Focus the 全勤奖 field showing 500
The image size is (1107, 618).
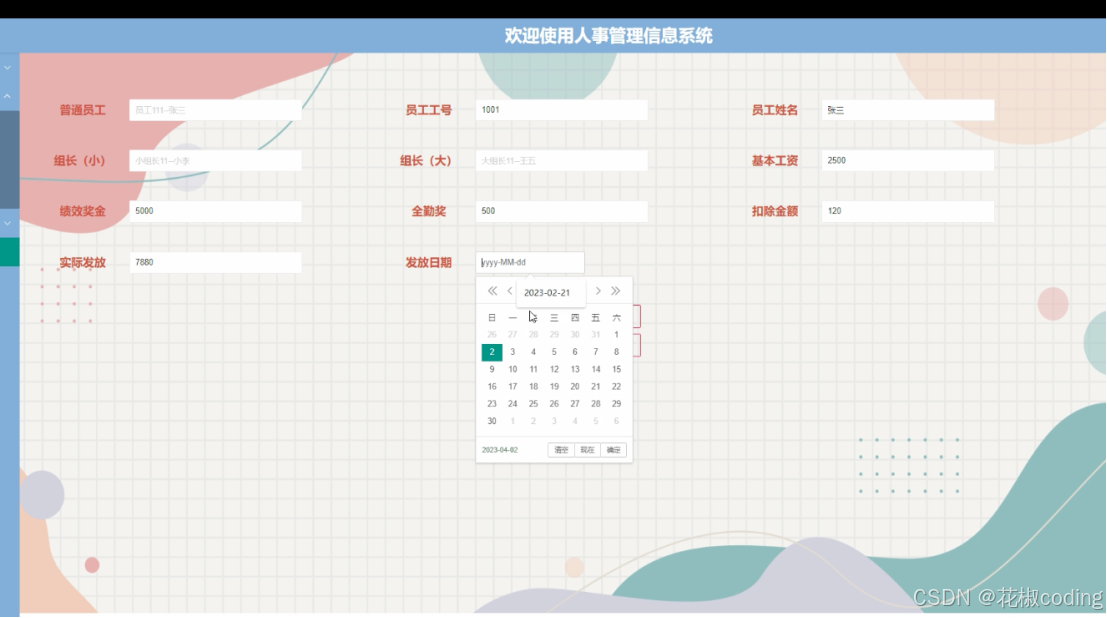[x=561, y=211]
